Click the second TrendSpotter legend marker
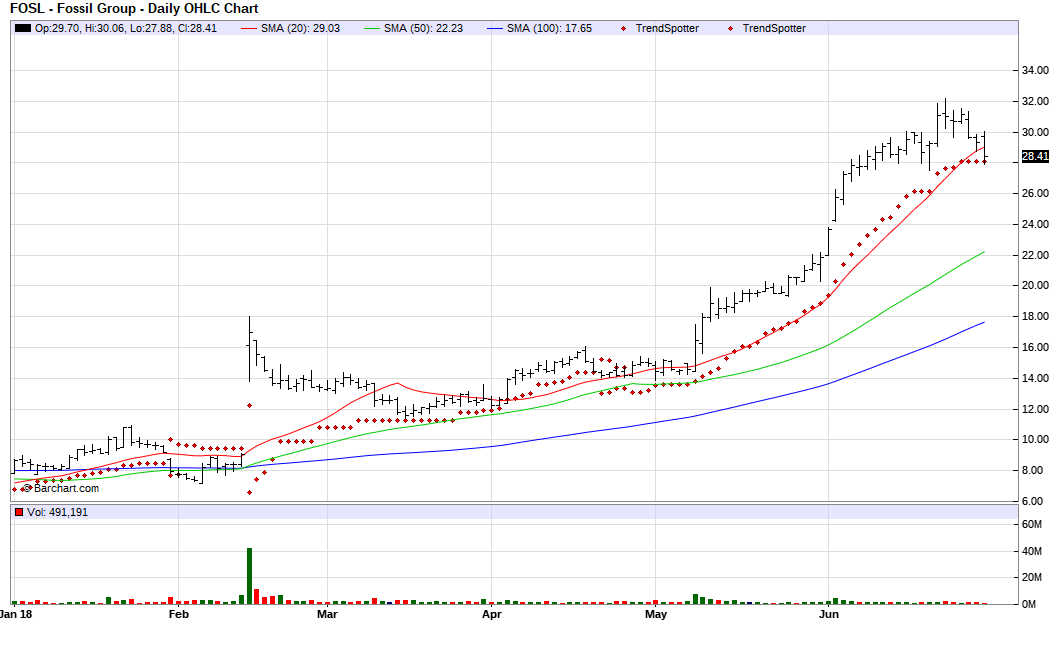This screenshot has height=645, width=1060. pos(730,28)
